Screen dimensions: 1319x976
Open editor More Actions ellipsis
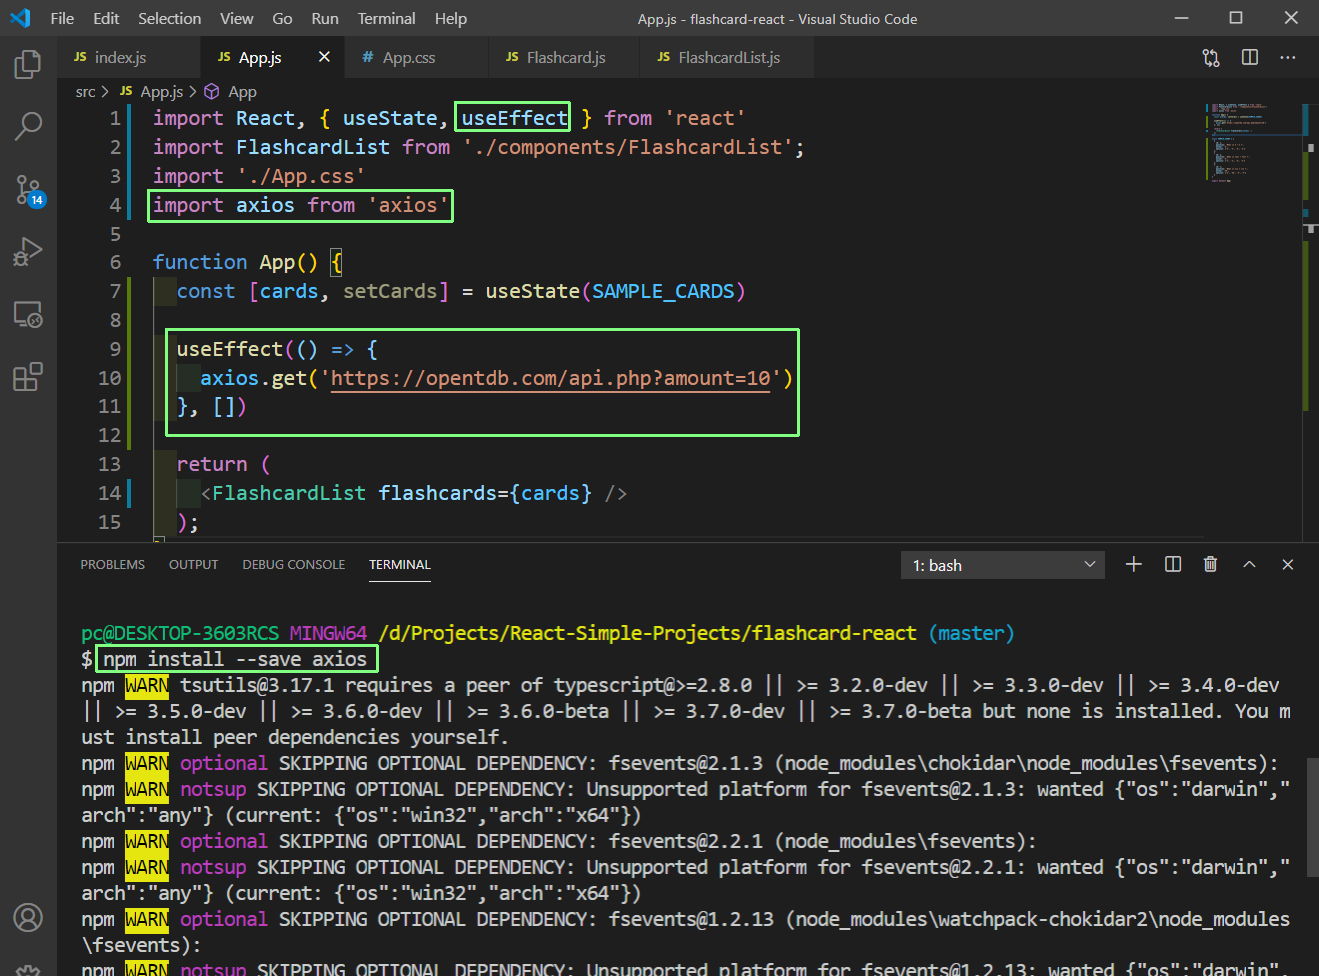click(x=1288, y=58)
